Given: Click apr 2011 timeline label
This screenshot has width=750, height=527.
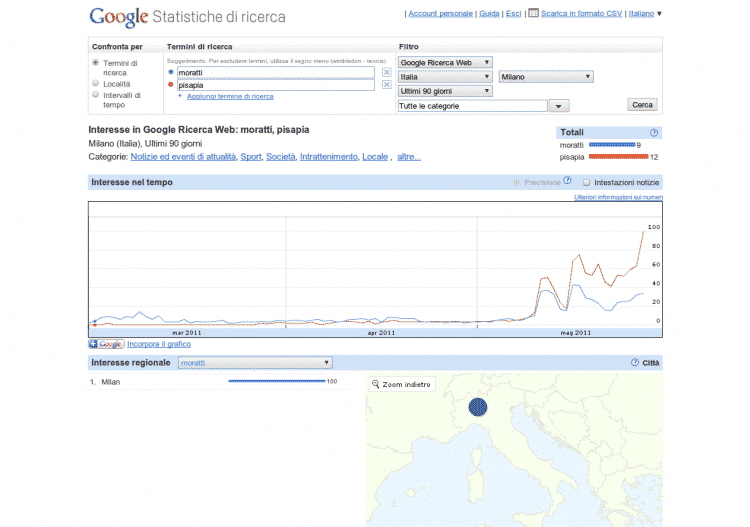Looking at the screenshot, I should tap(381, 333).
